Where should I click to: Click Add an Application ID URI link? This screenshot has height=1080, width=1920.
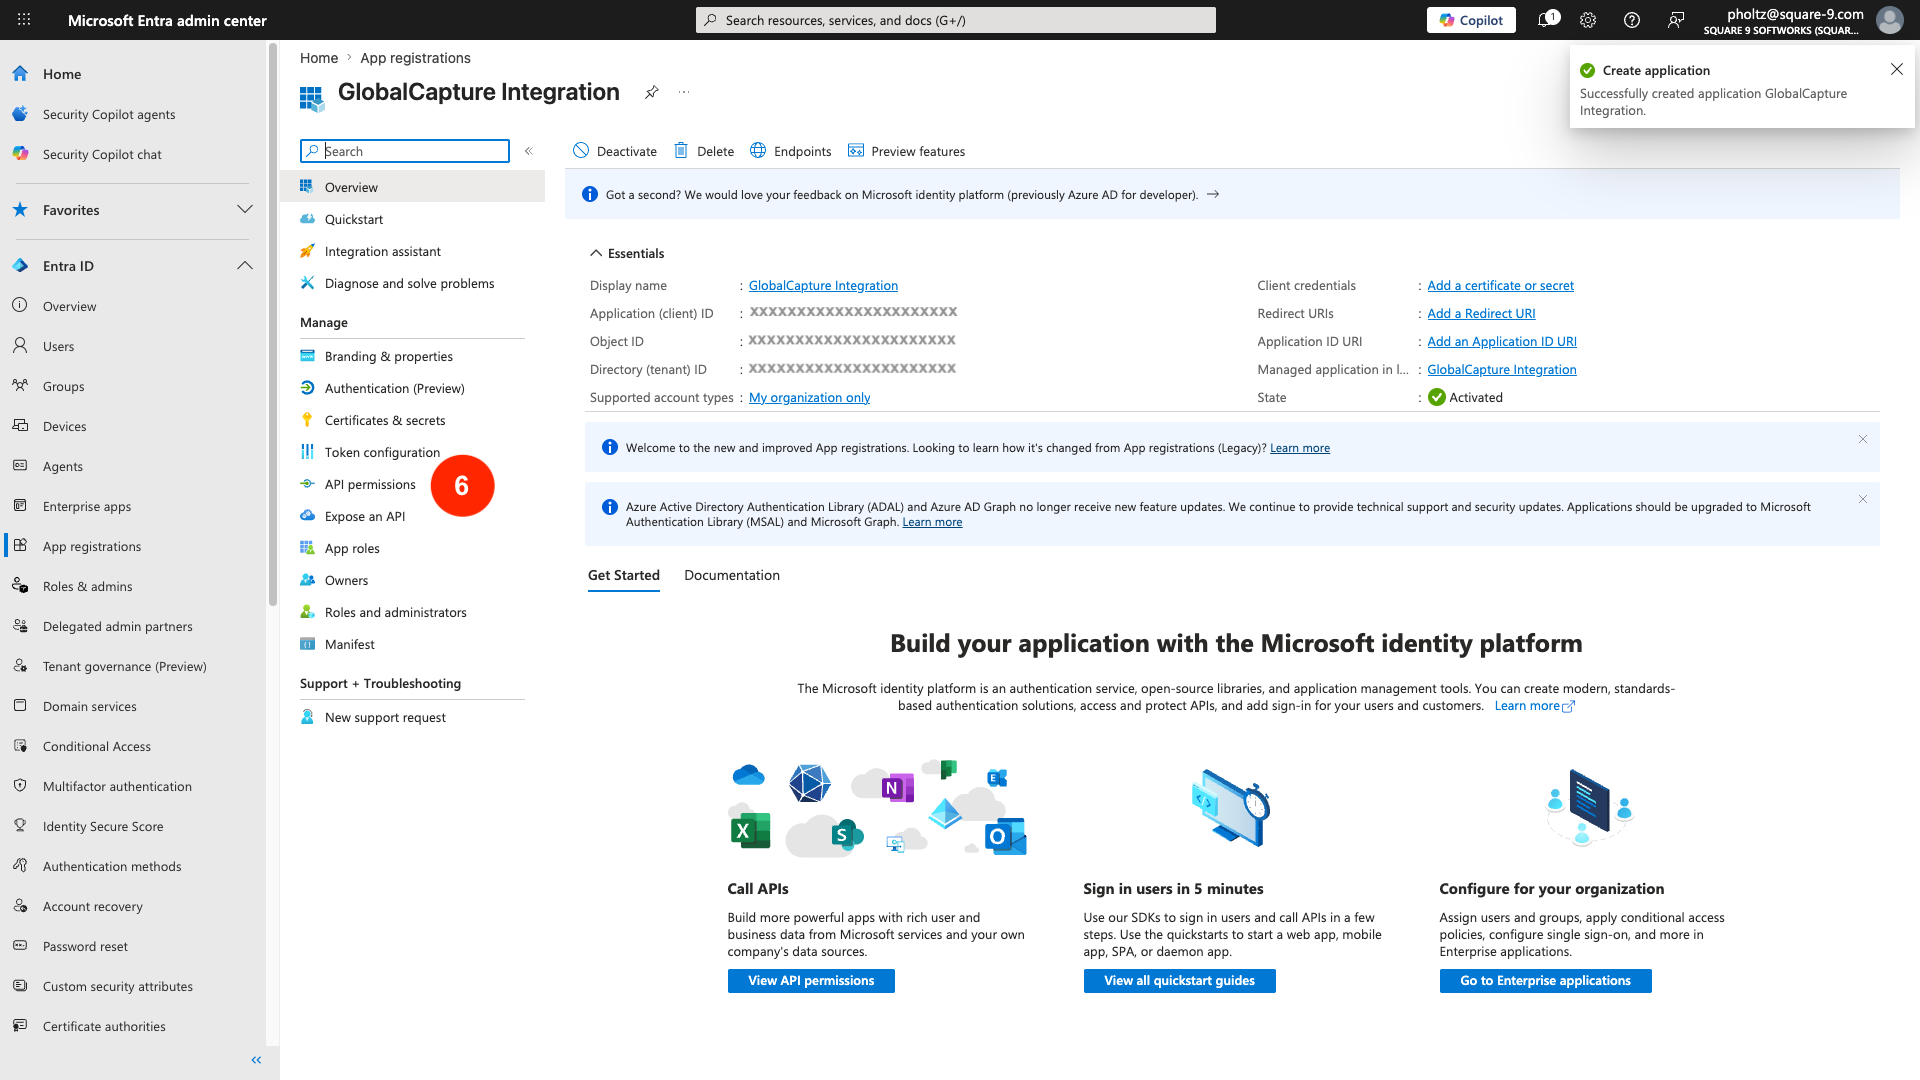pyautogui.click(x=1502, y=341)
